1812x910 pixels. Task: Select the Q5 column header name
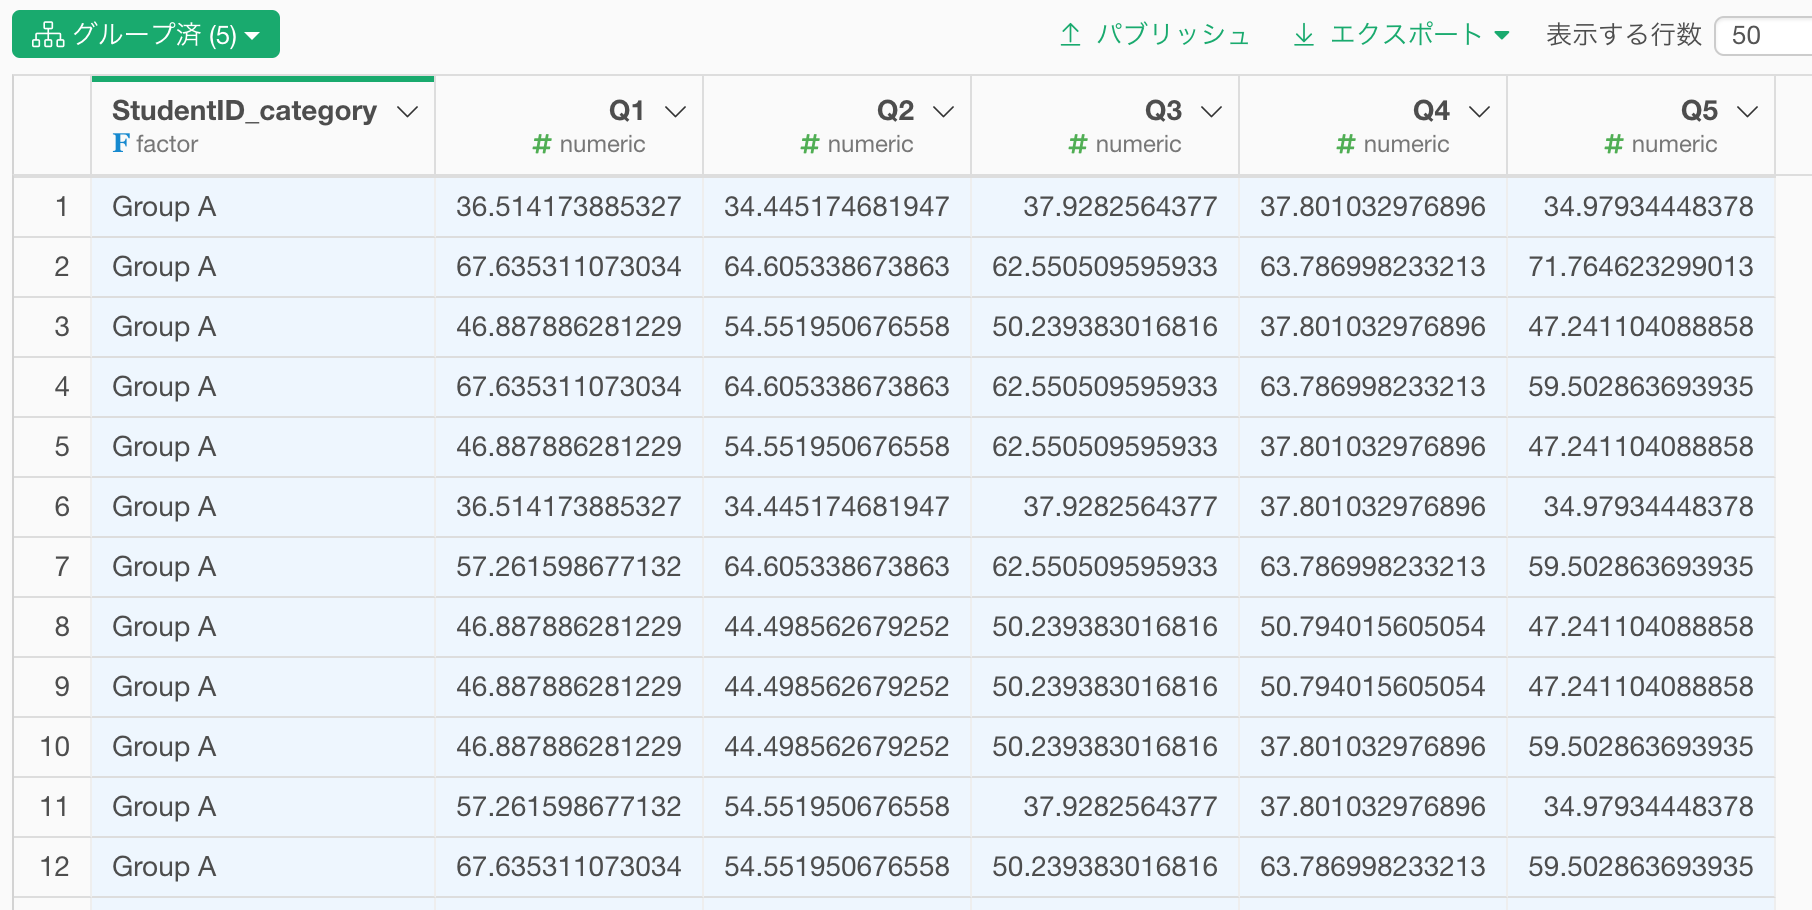coord(1699,110)
